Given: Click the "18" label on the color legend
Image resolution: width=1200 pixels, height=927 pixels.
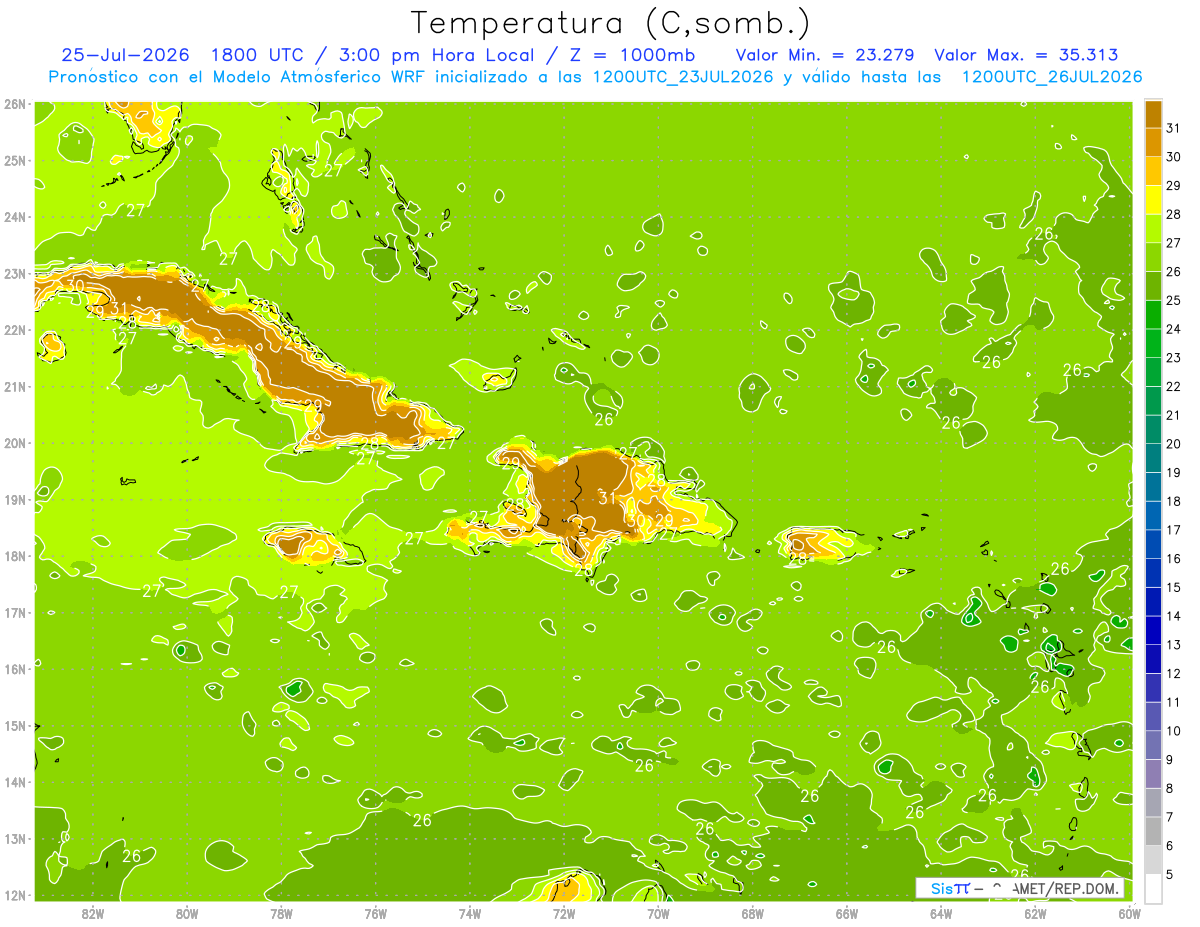Looking at the screenshot, I should pyautogui.click(x=1174, y=501).
